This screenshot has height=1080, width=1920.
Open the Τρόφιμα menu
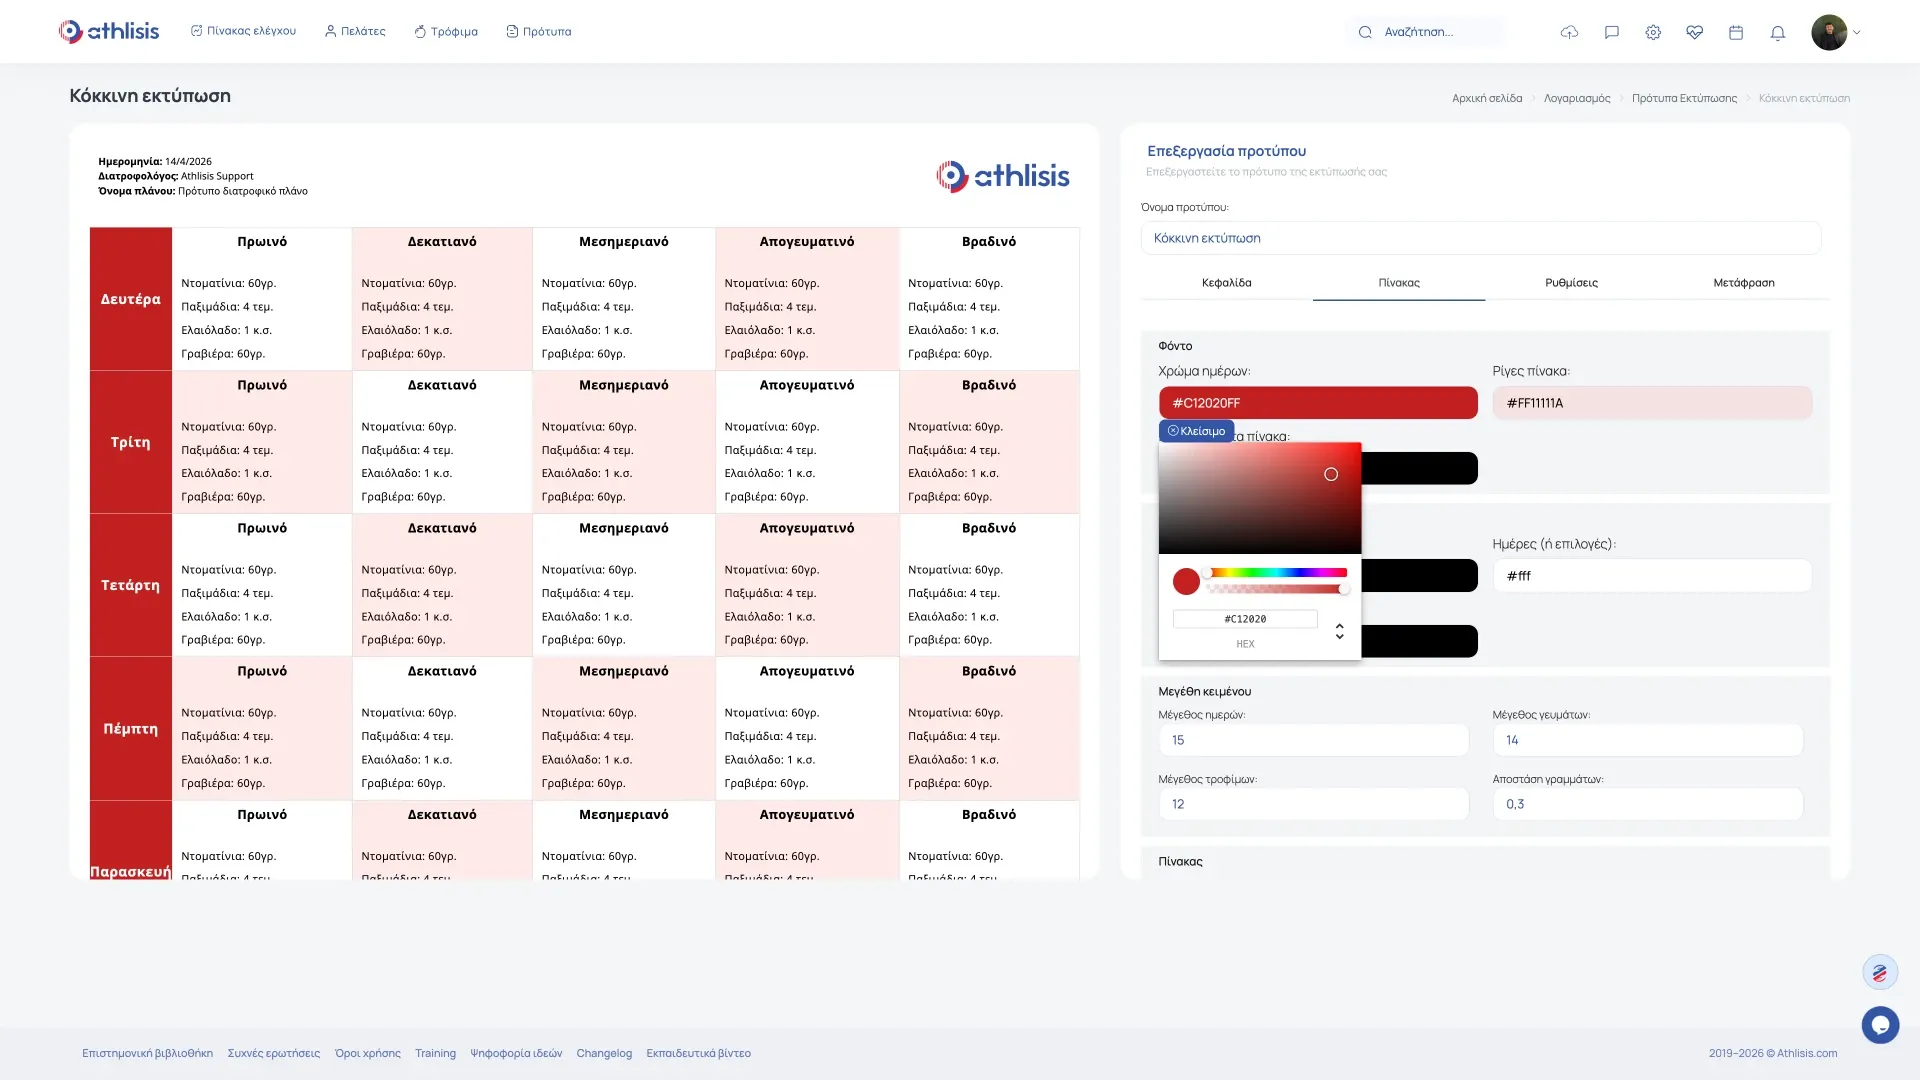(446, 31)
